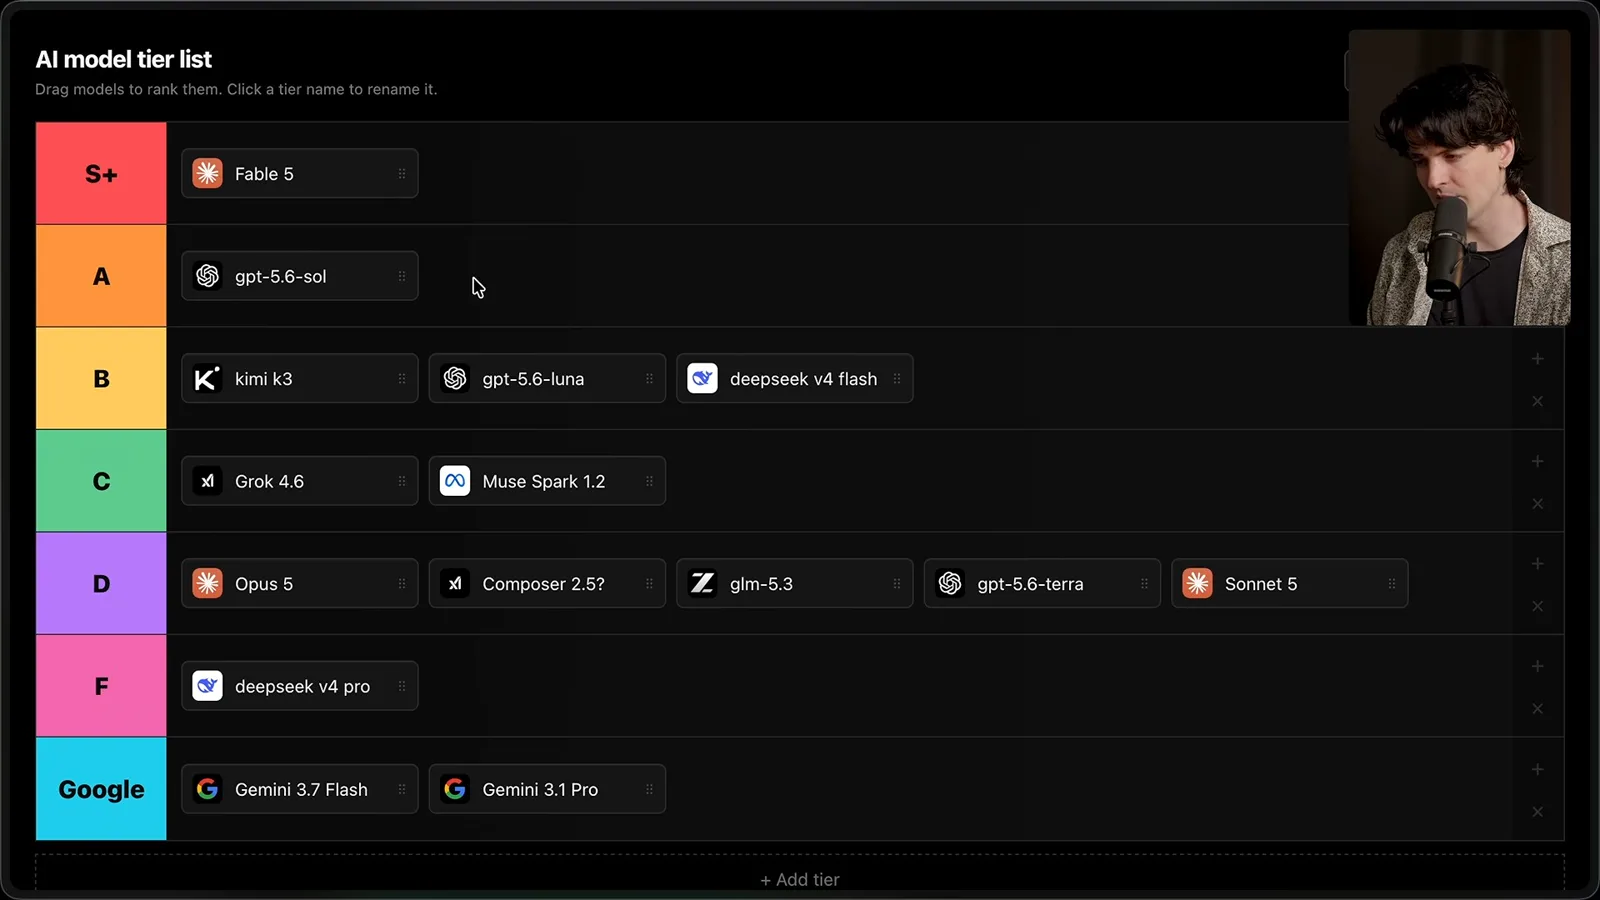Click the yellow B tier name
Image resolution: width=1600 pixels, height=900 pixels.
[x=101, y=379]
